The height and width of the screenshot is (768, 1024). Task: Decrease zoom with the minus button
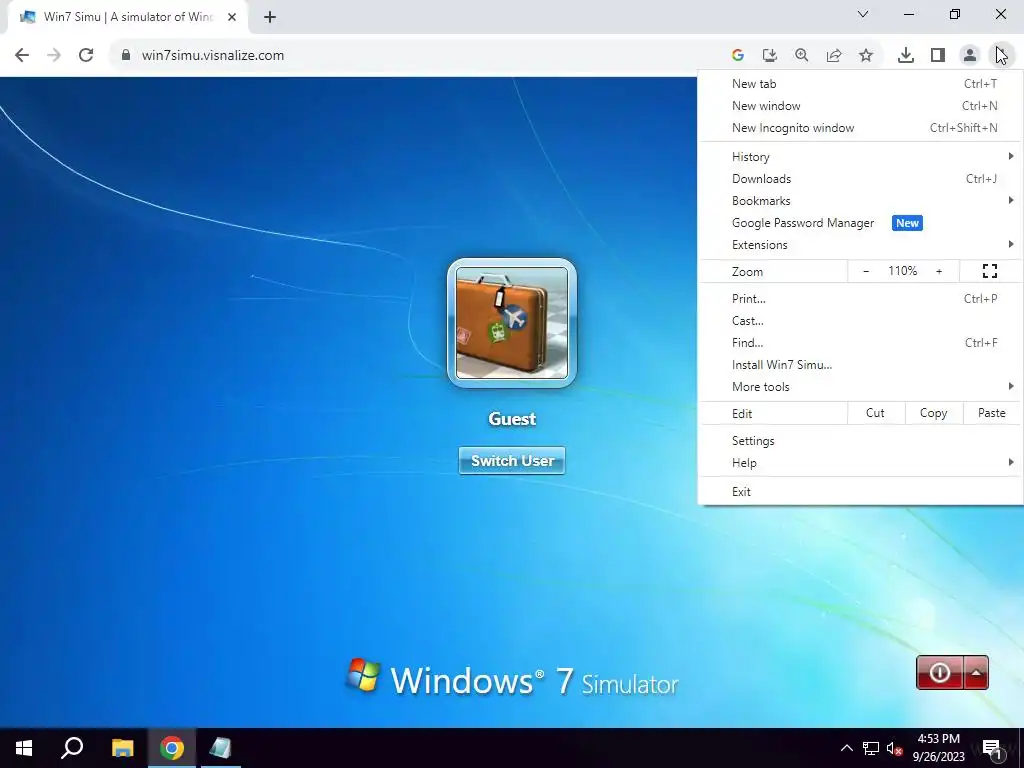click(x=866, y=271)
